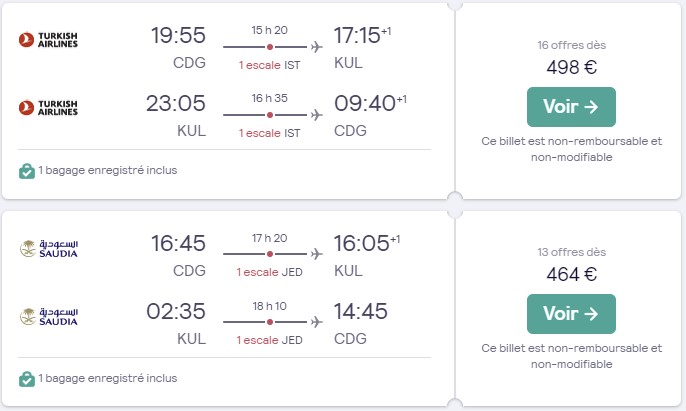Select '1 escale IST' on outbound Turkish flight
This screenshot has width=686, height=411.
[x=269, y=65]
